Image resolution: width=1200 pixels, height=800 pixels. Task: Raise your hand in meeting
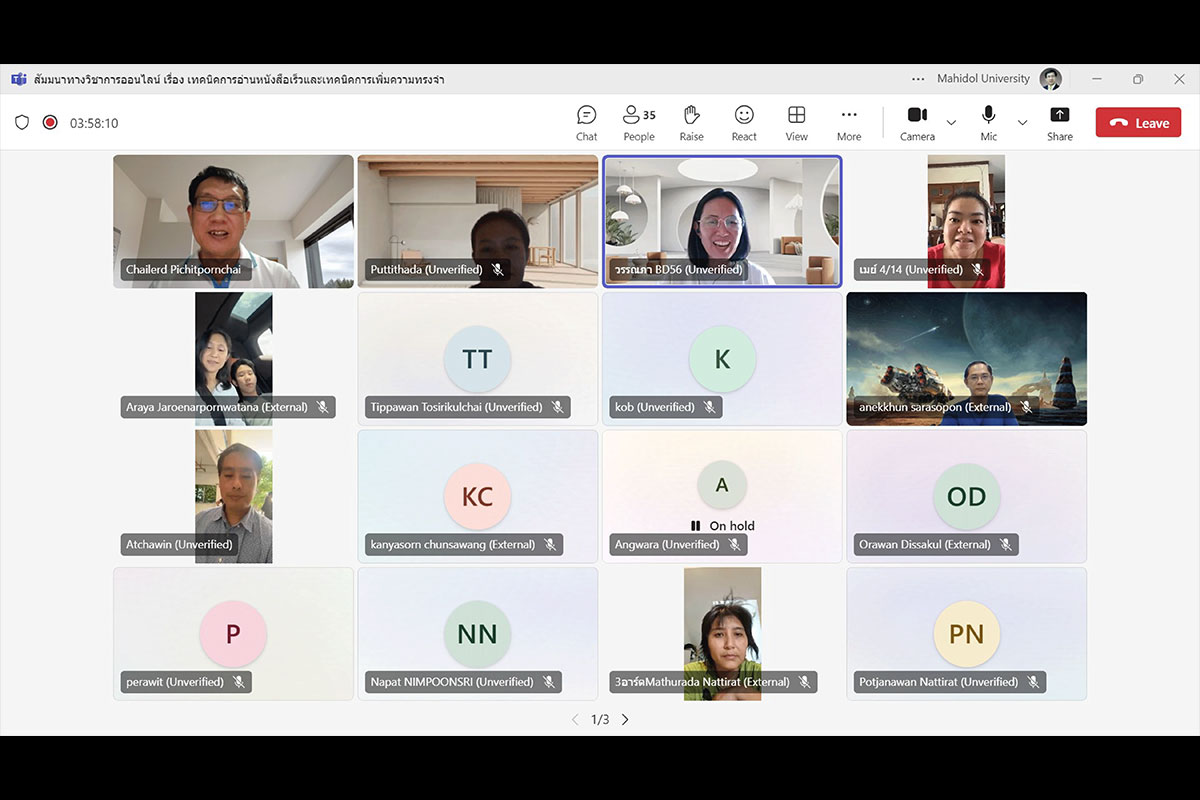691,123
